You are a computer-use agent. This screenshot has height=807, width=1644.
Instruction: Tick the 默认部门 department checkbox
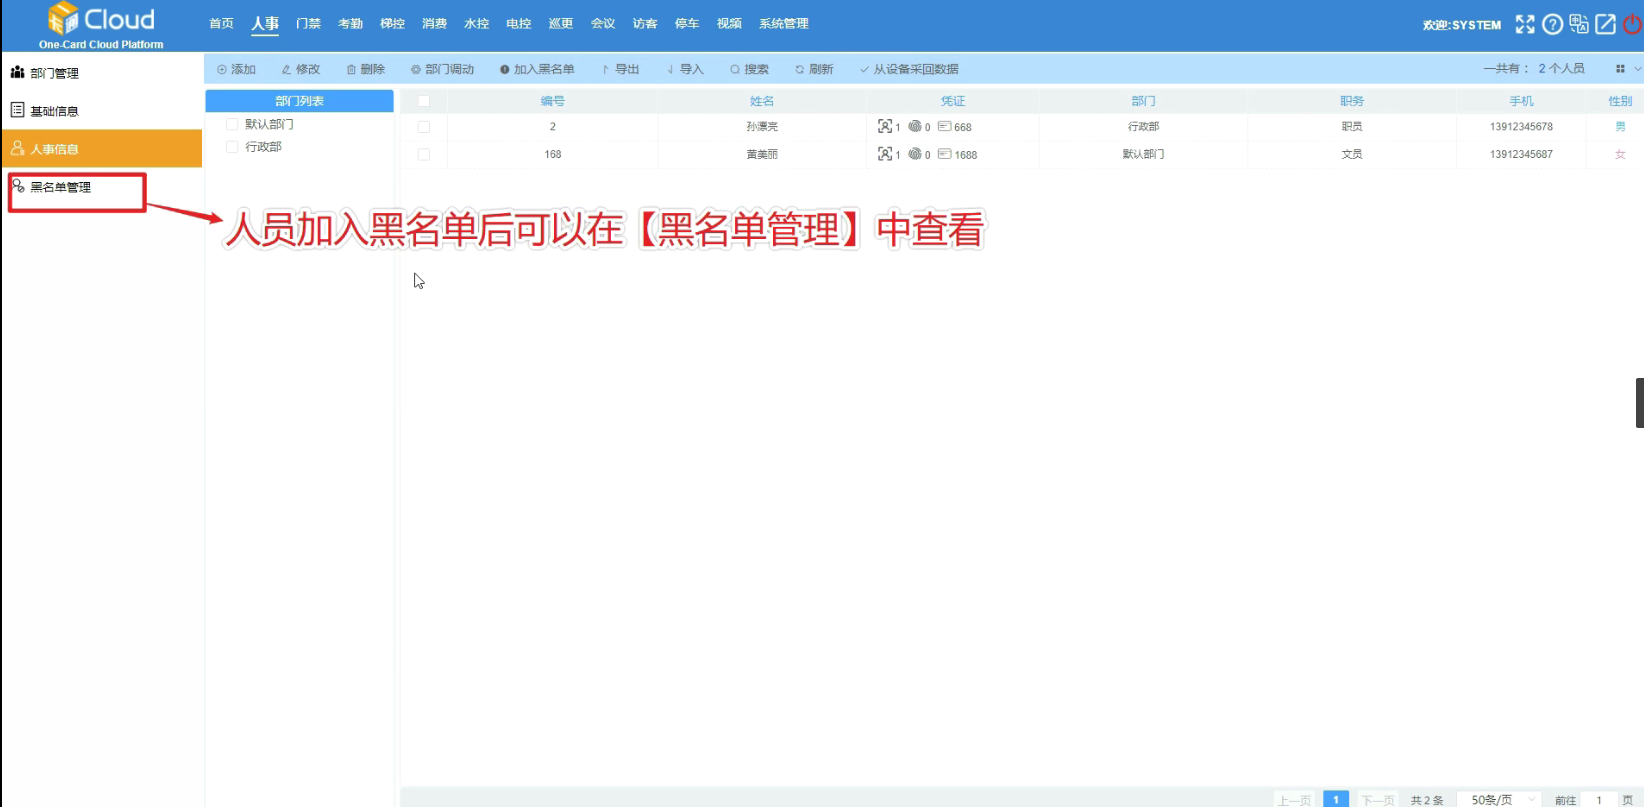(x=232, y=124)
